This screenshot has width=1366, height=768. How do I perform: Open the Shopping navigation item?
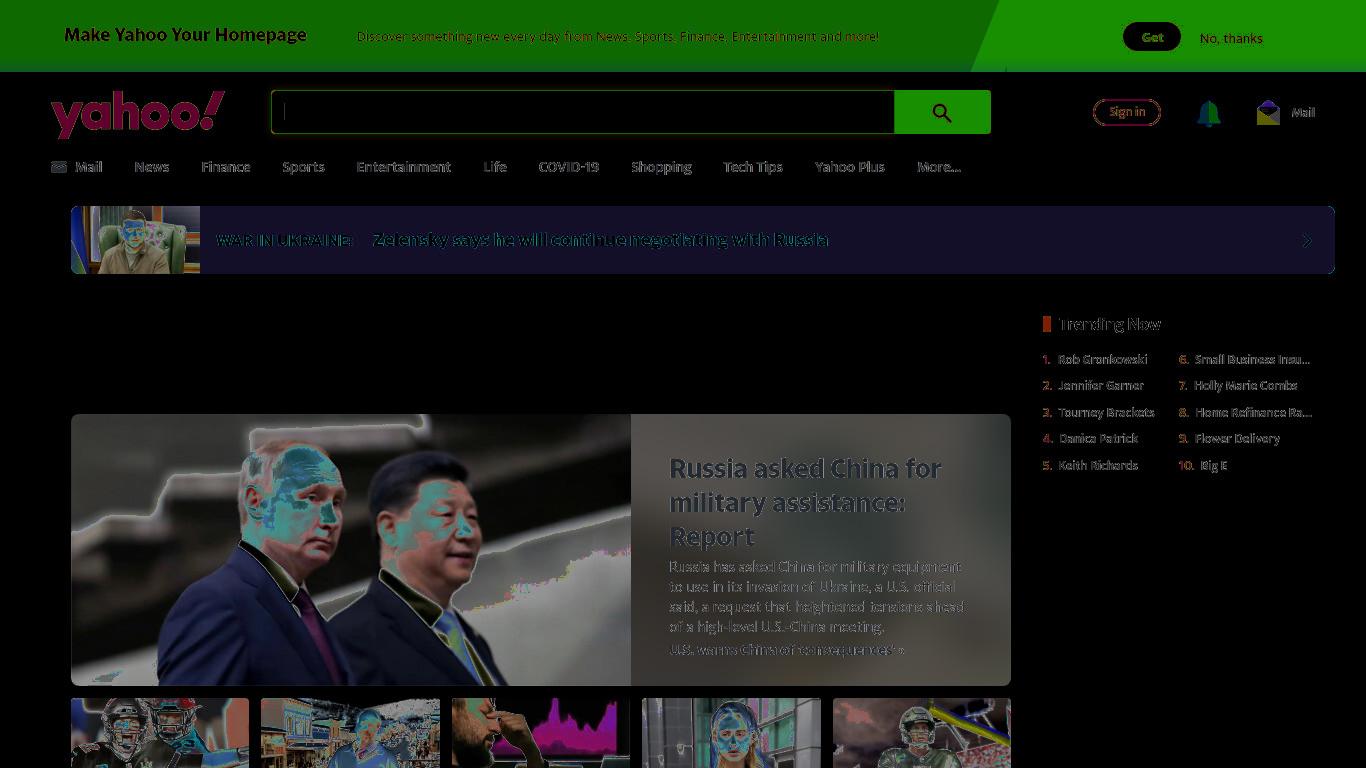pos(661,167)
